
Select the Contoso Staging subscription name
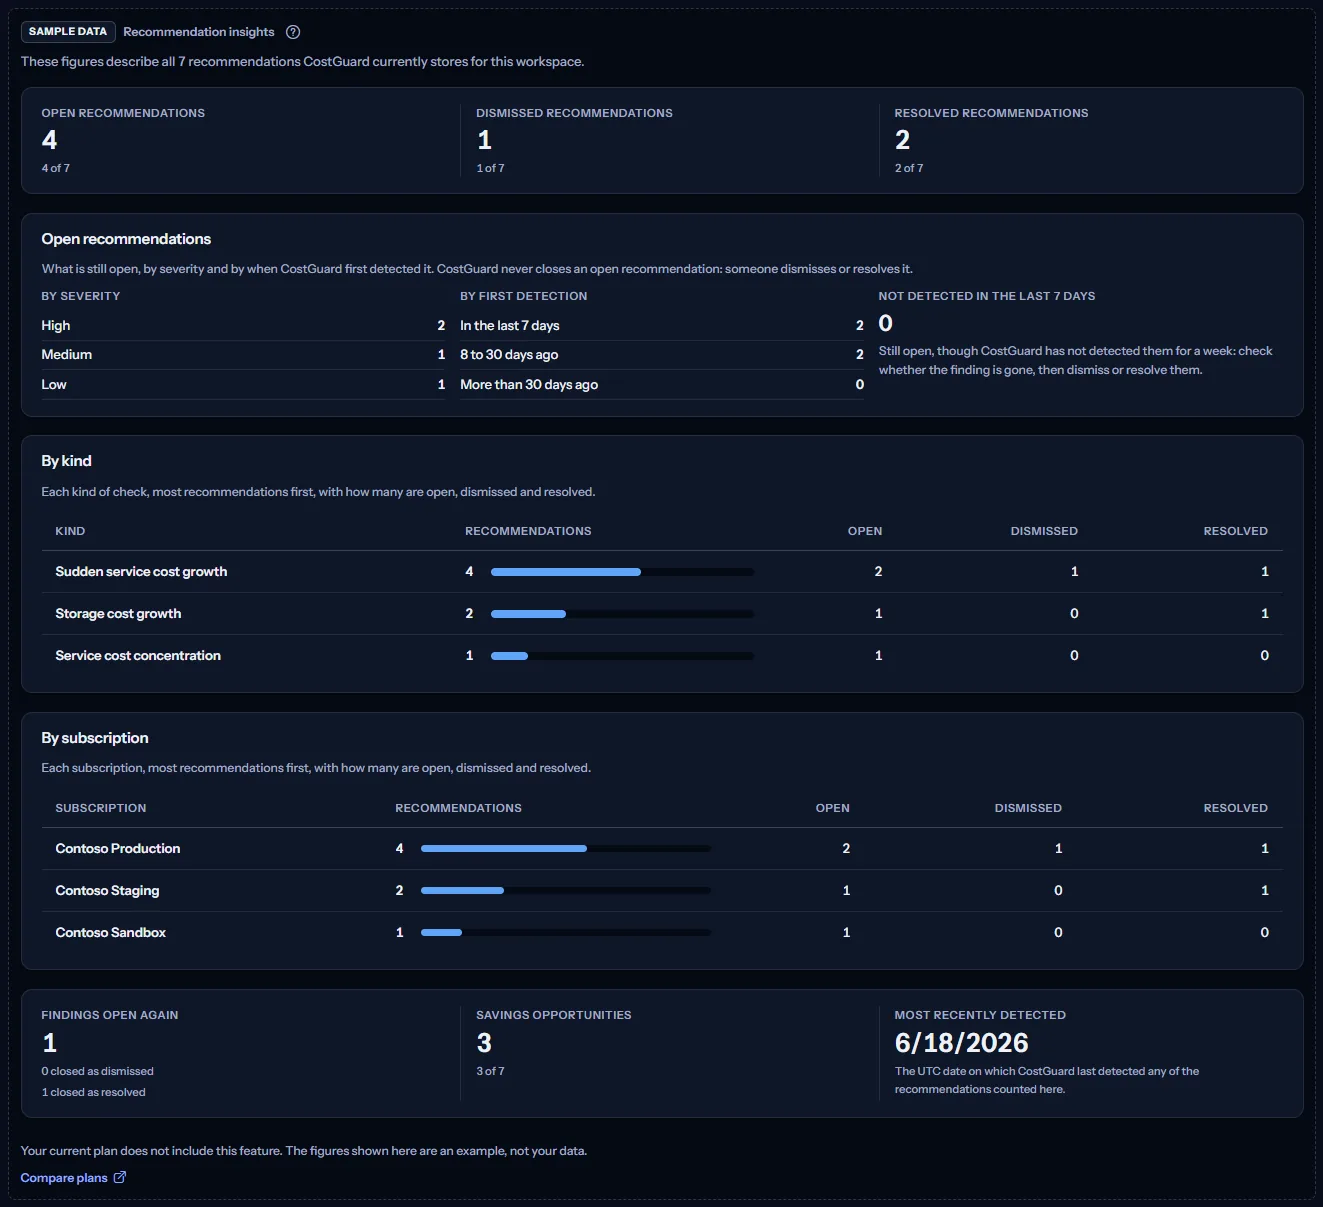pos(107,891)
